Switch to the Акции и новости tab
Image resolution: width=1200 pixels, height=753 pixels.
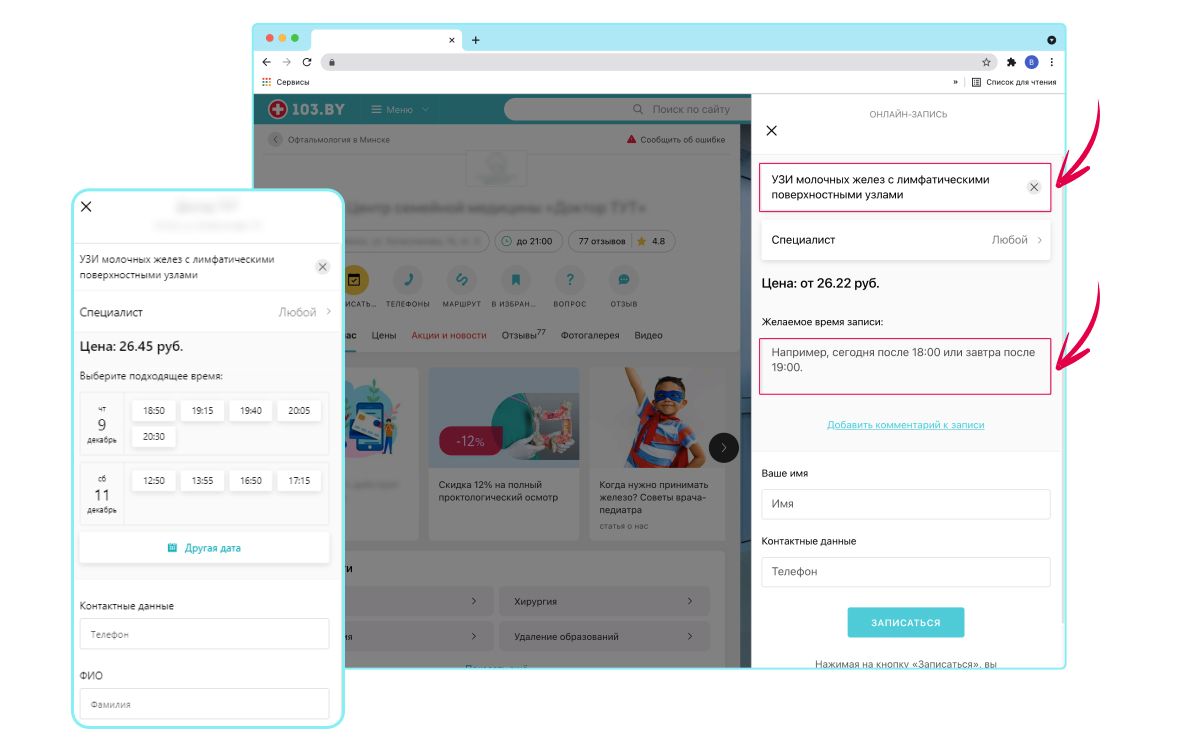point(449,336)
